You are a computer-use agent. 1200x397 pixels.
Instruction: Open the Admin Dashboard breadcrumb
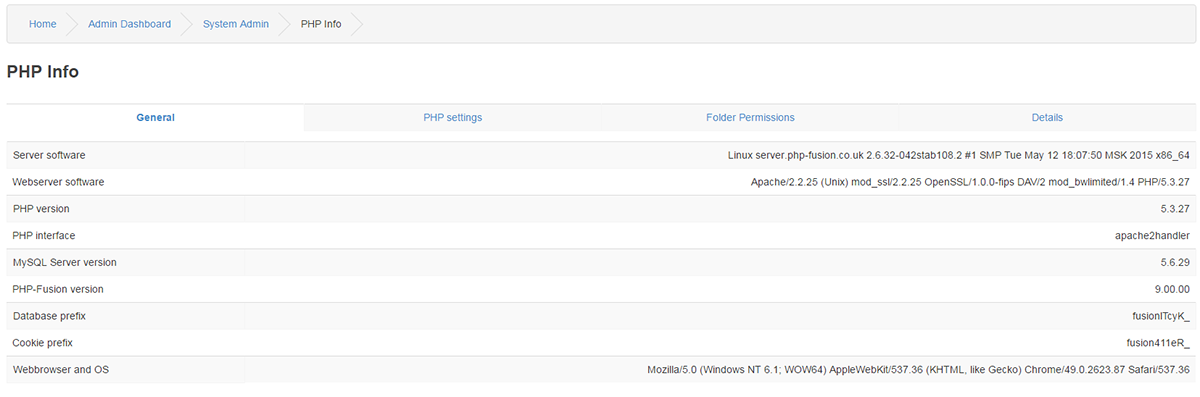(x=129, y=24)
